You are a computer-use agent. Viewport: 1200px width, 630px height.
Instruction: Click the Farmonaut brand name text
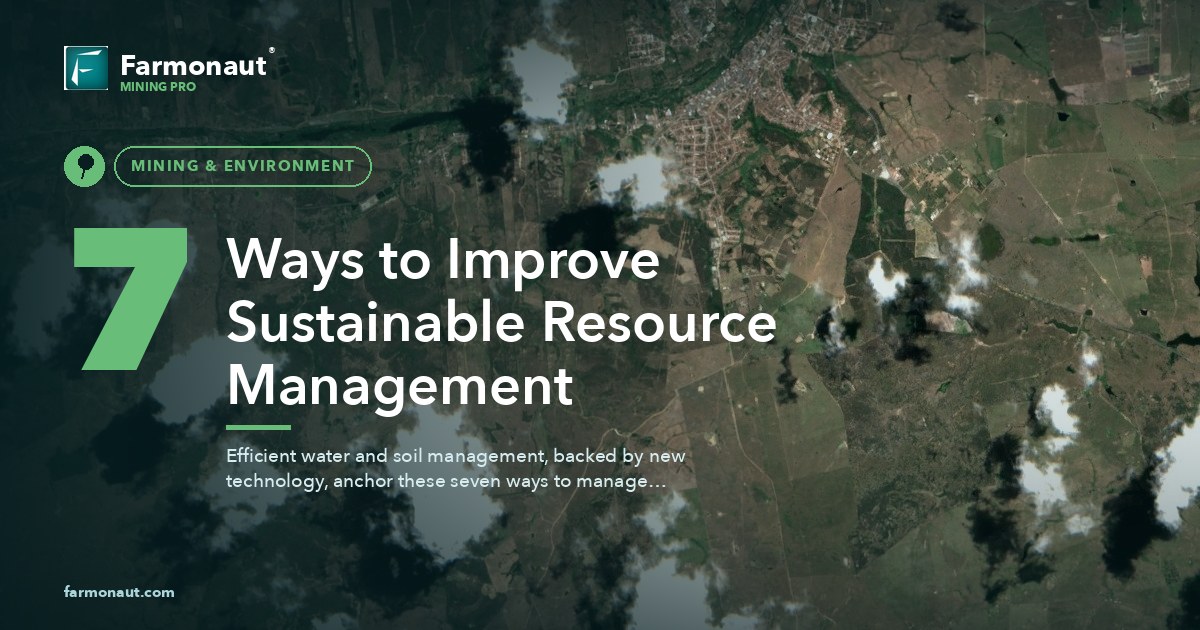tap(193, 66)
